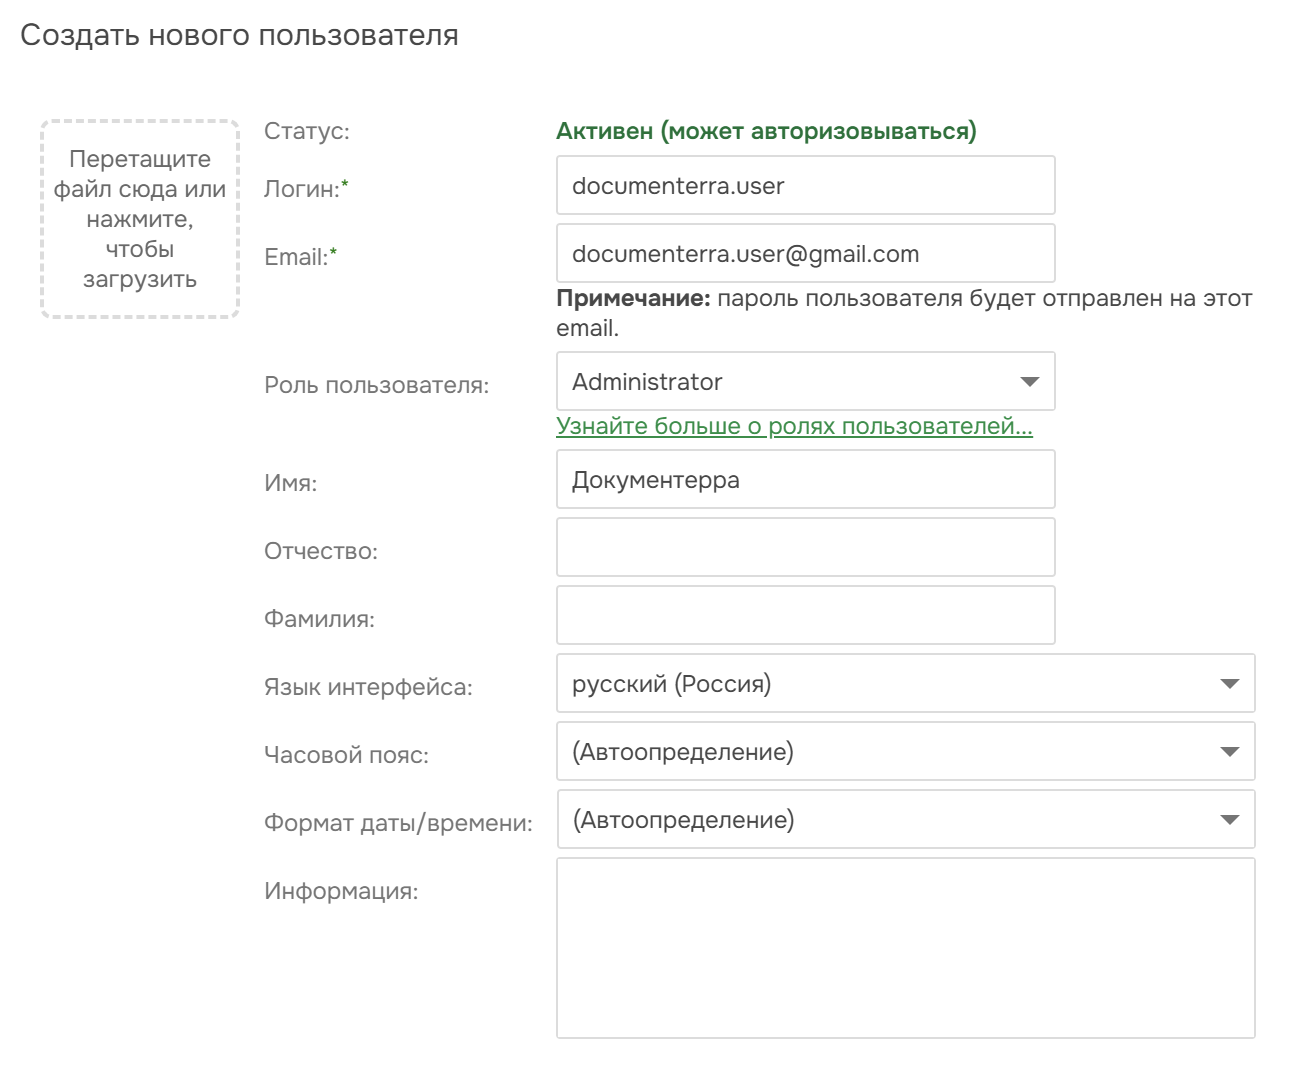Focus the empty Фамилия input field
This screenshot has height=1080, width=1295.
tap(805, 616)
